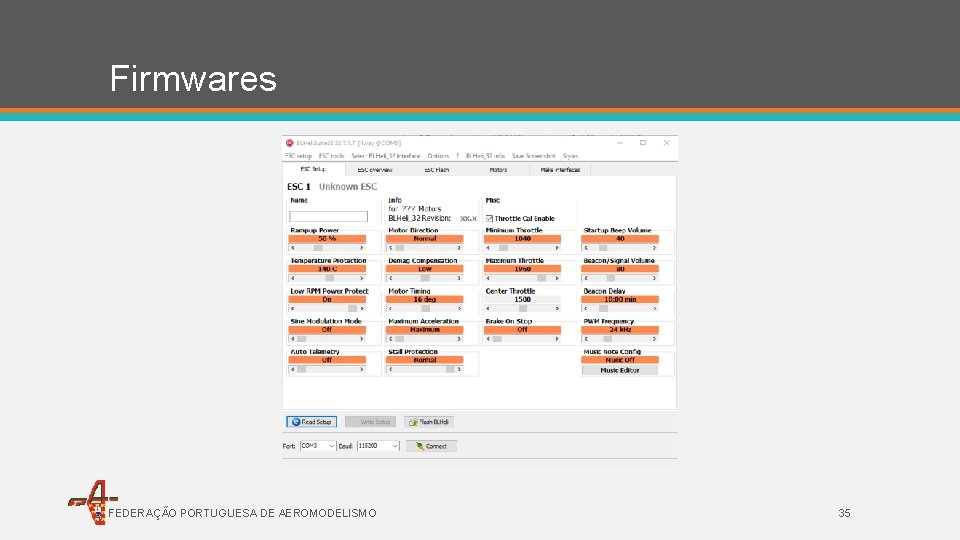Increase Rampup Power with right arrow
The height and width of the screenshot is (540, 960).
362,248
